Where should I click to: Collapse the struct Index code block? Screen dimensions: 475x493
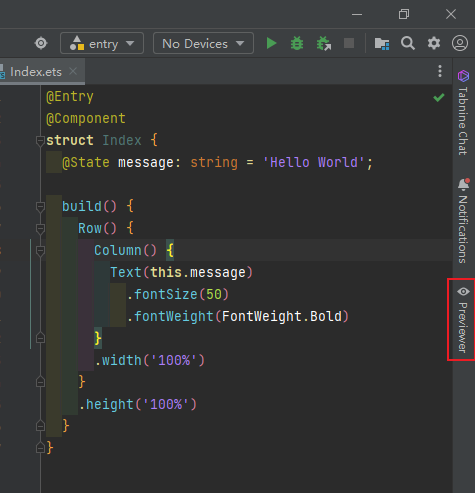click(x=40, y=141)
